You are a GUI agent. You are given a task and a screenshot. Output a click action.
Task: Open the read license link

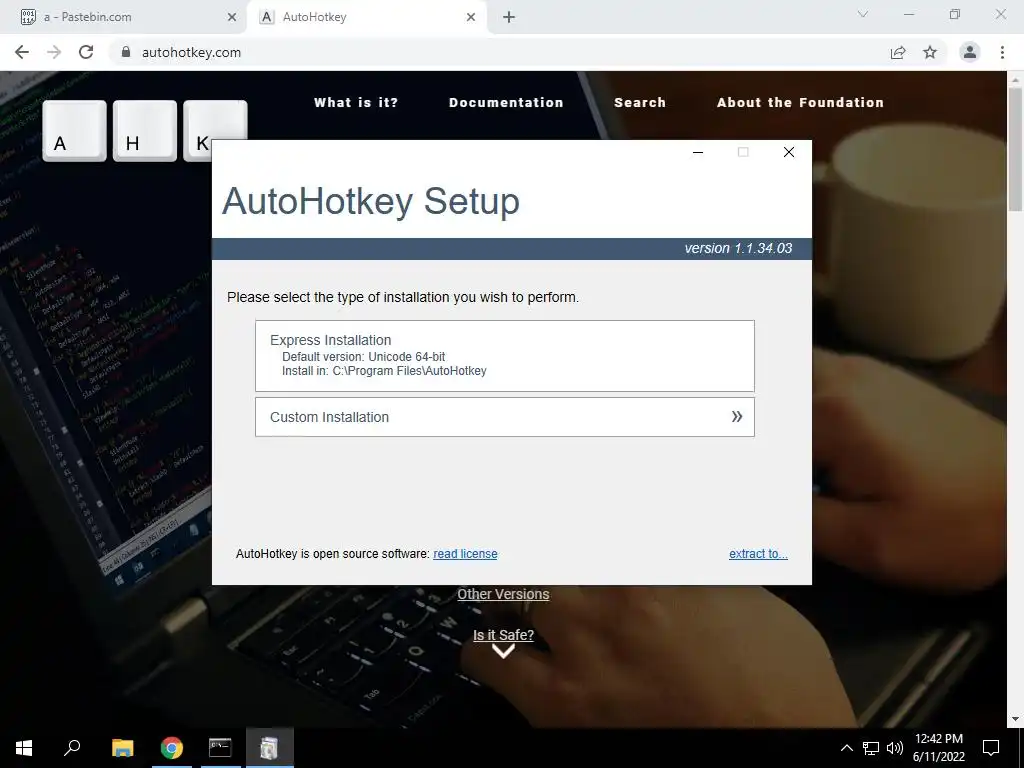point(465,554)
